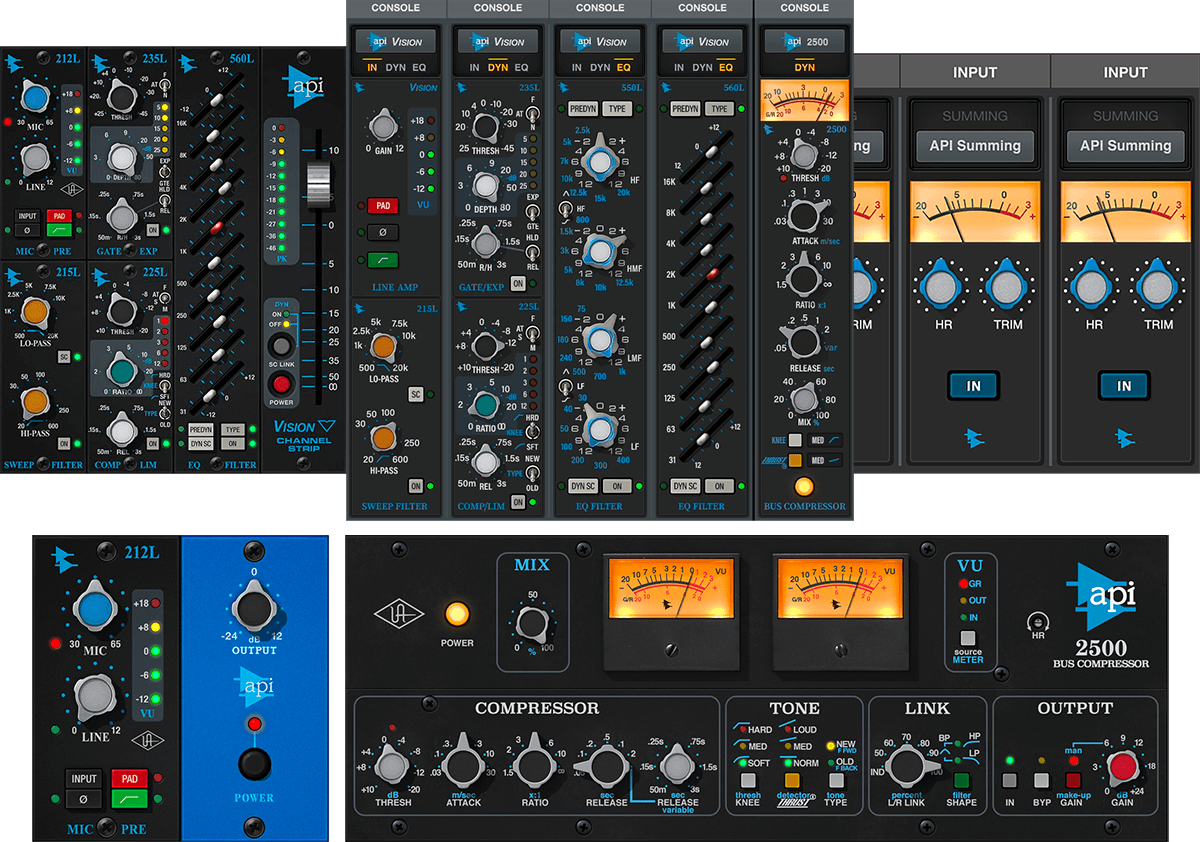Image resolution: width=1200 pixels, height=842 pixels.
Task: Click source Meter button in VU section
Action: (967, 638)
